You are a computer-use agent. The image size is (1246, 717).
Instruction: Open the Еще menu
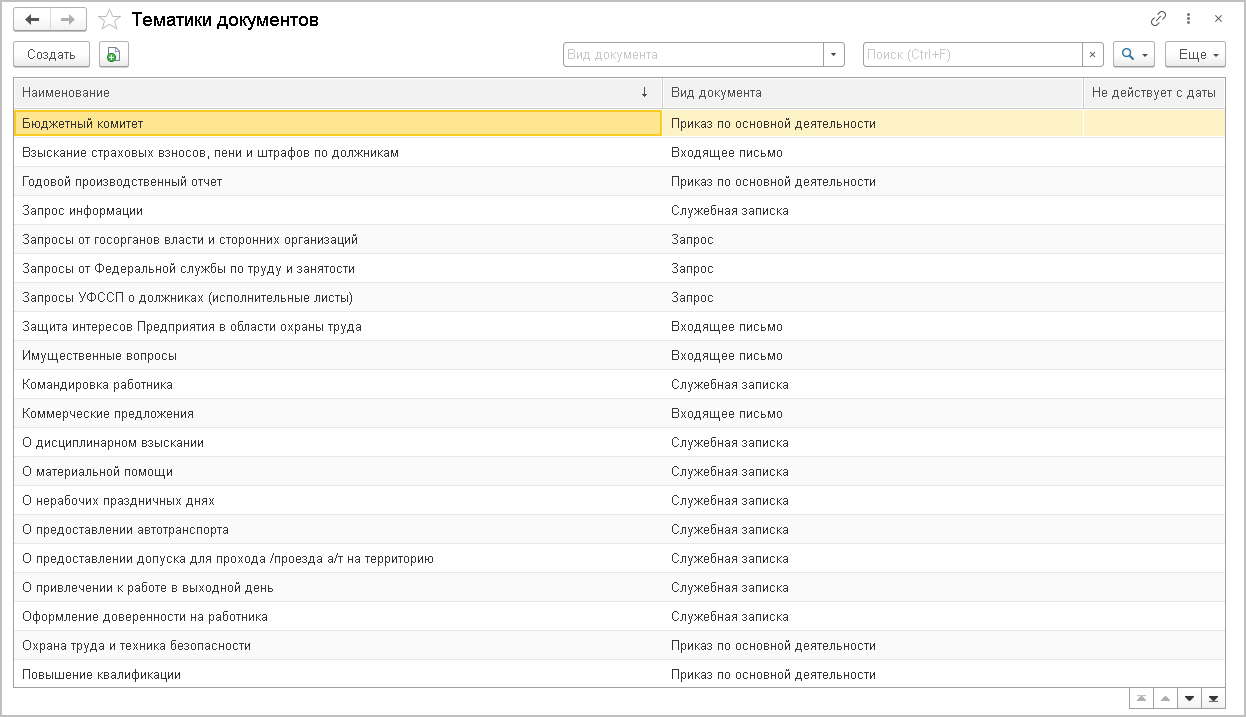click(1195, 55)
